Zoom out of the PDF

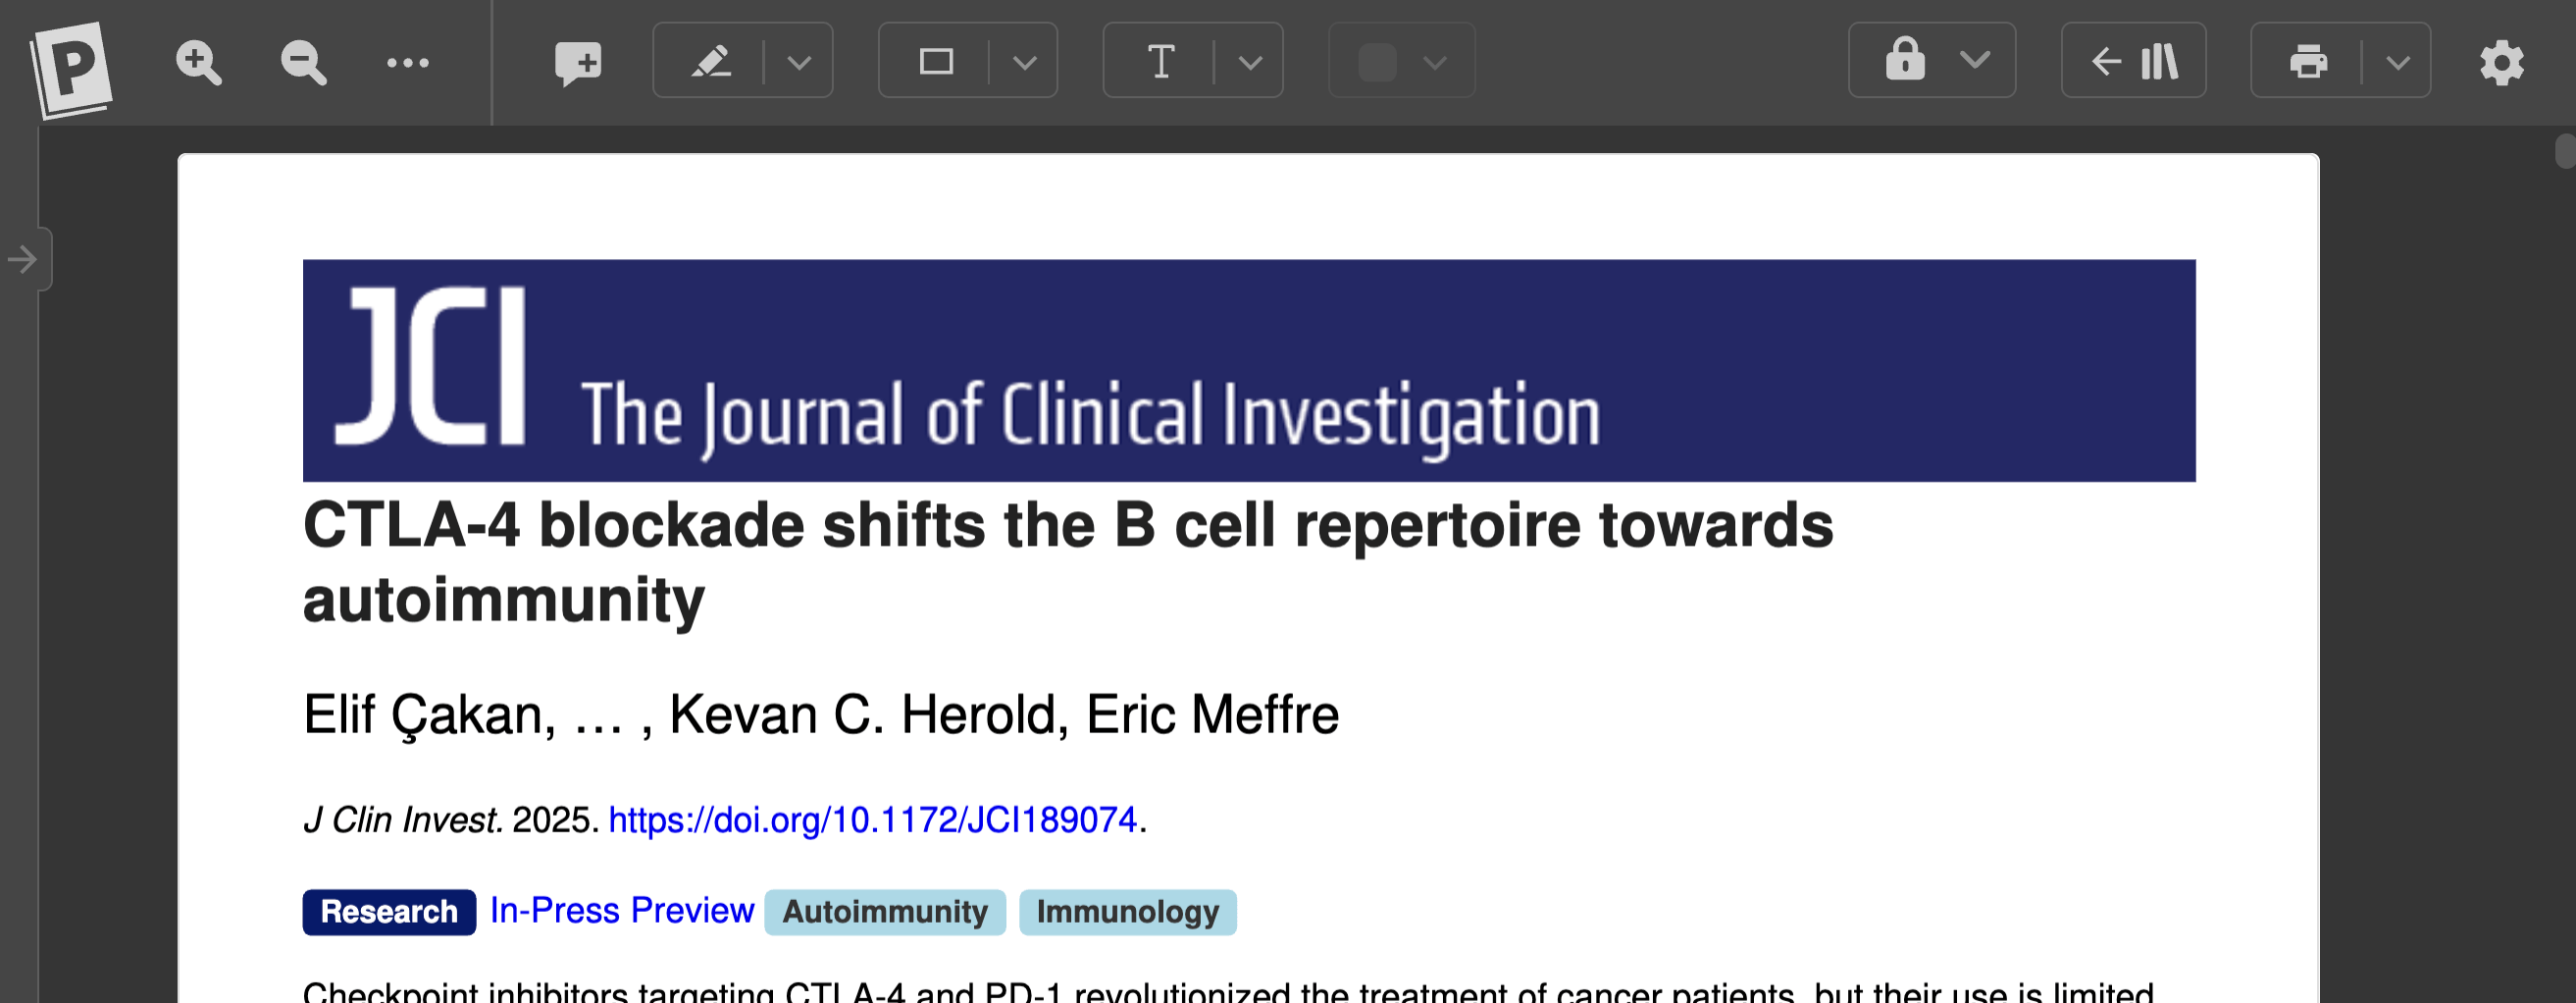(x=303, y=62)
